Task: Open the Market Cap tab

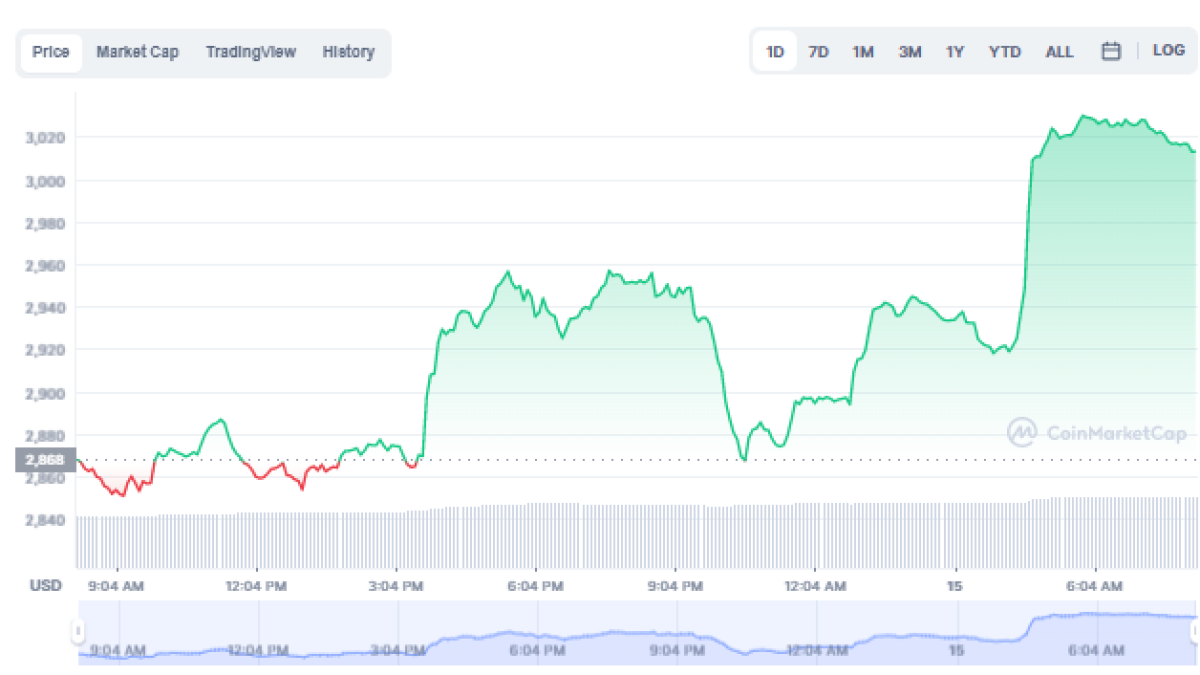Action: [137, 52]
